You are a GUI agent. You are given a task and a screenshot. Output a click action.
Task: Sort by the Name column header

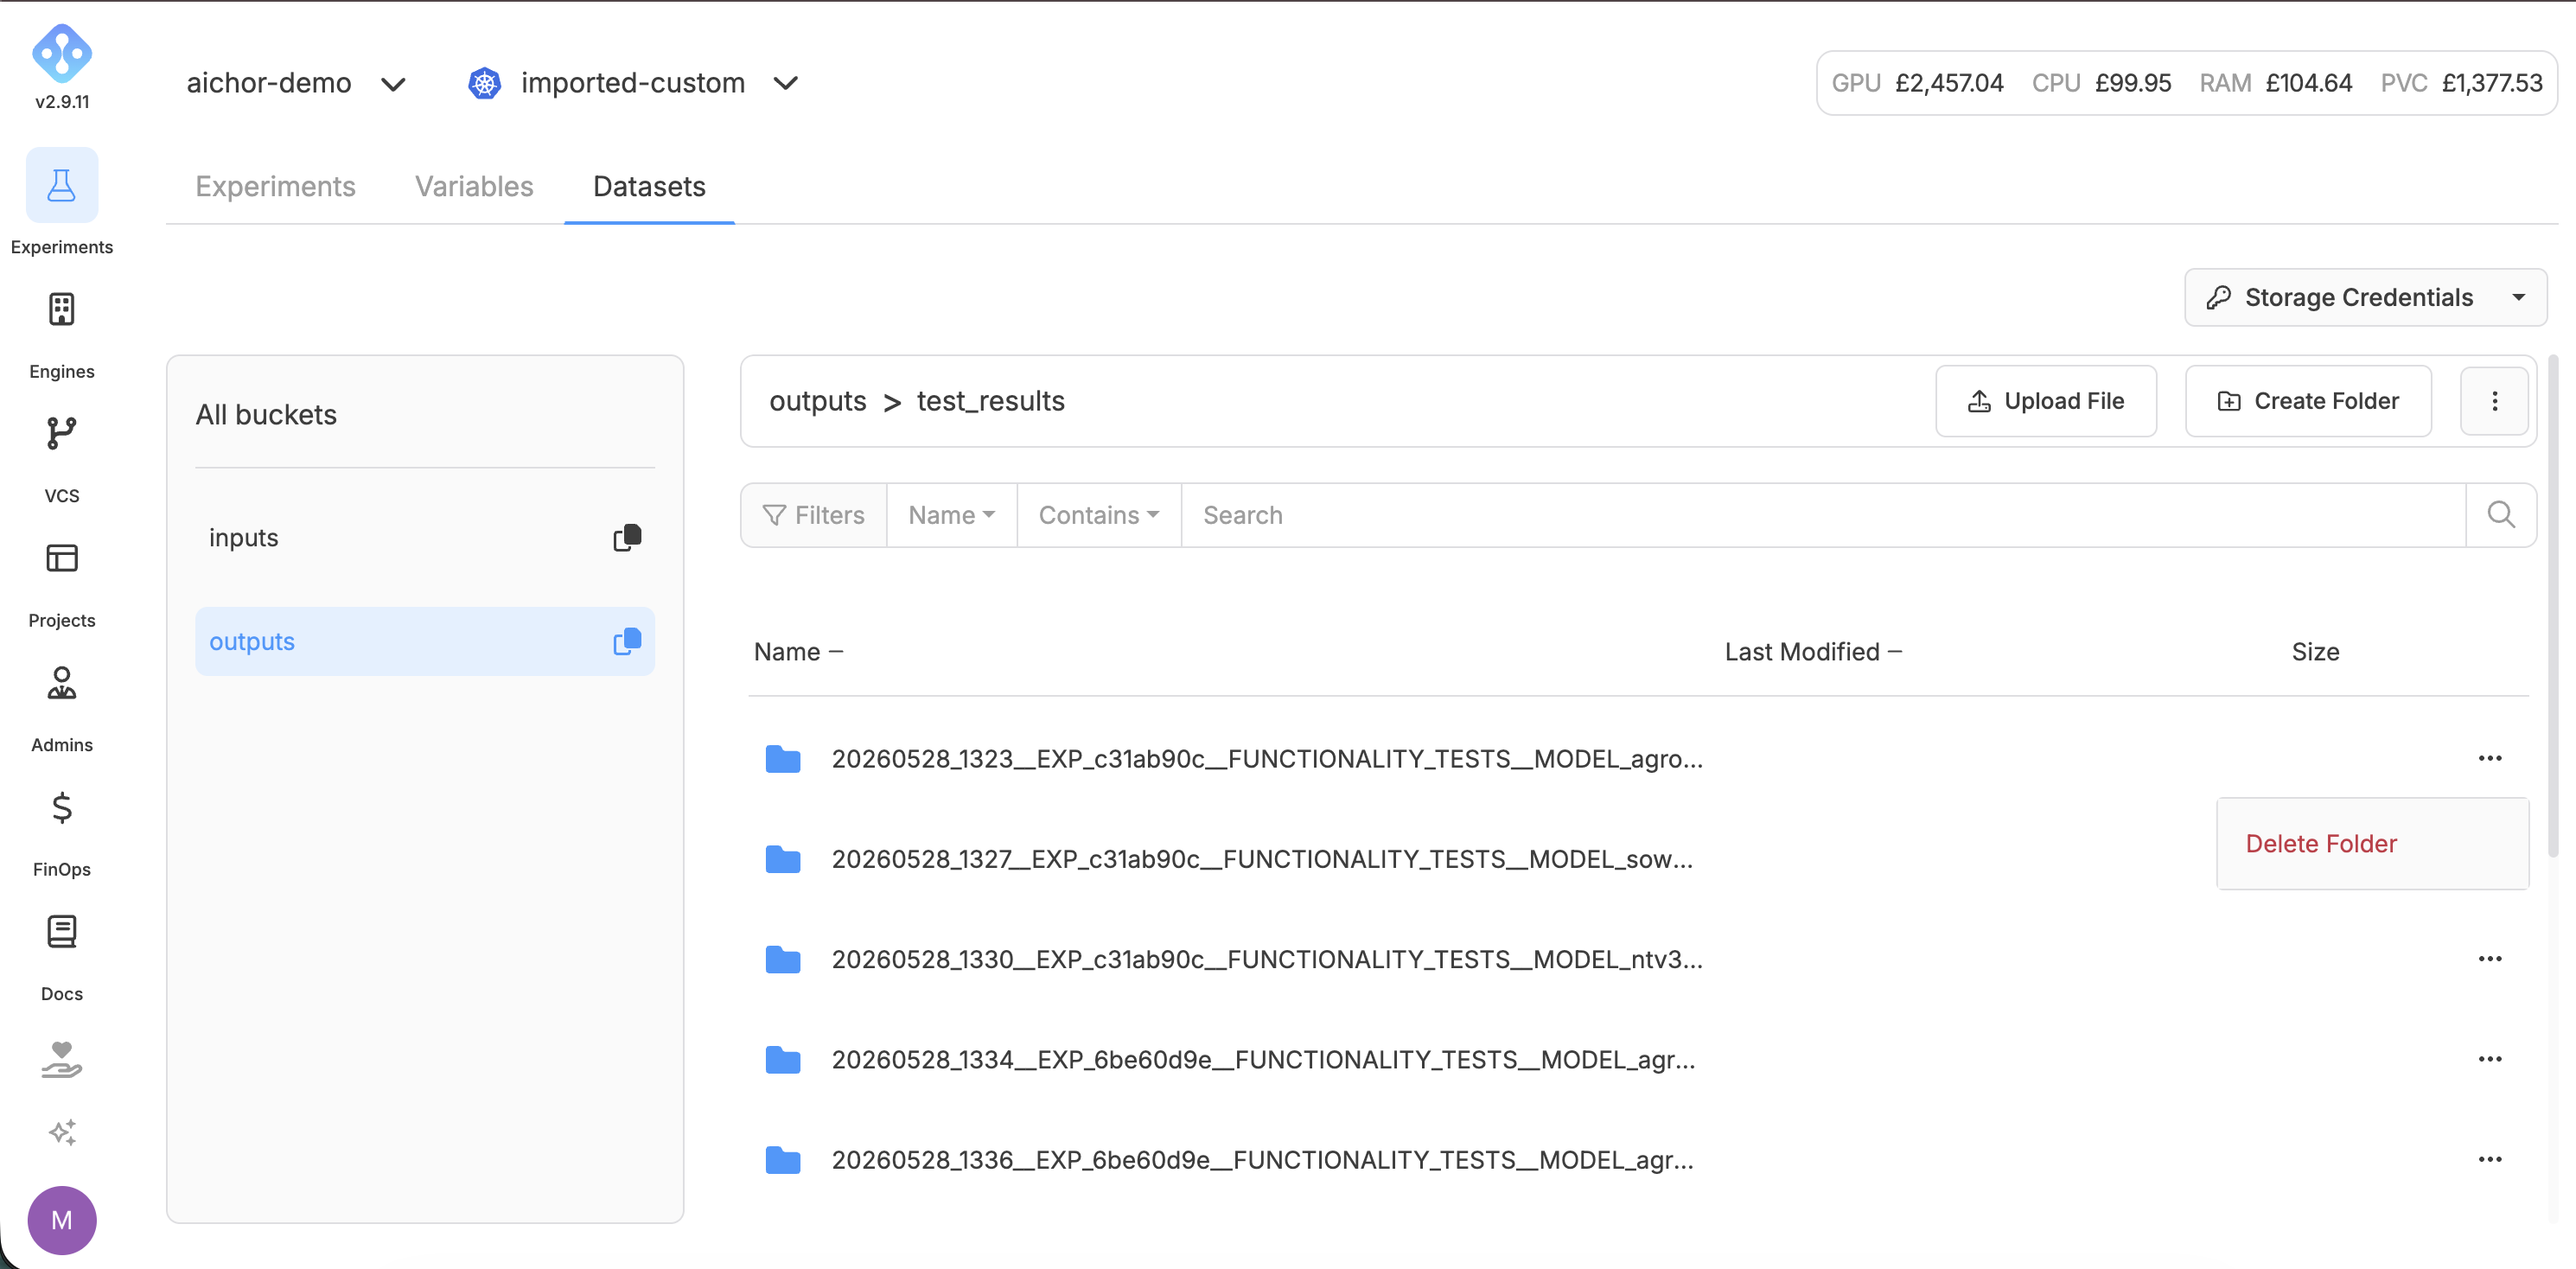pos(798,652)
